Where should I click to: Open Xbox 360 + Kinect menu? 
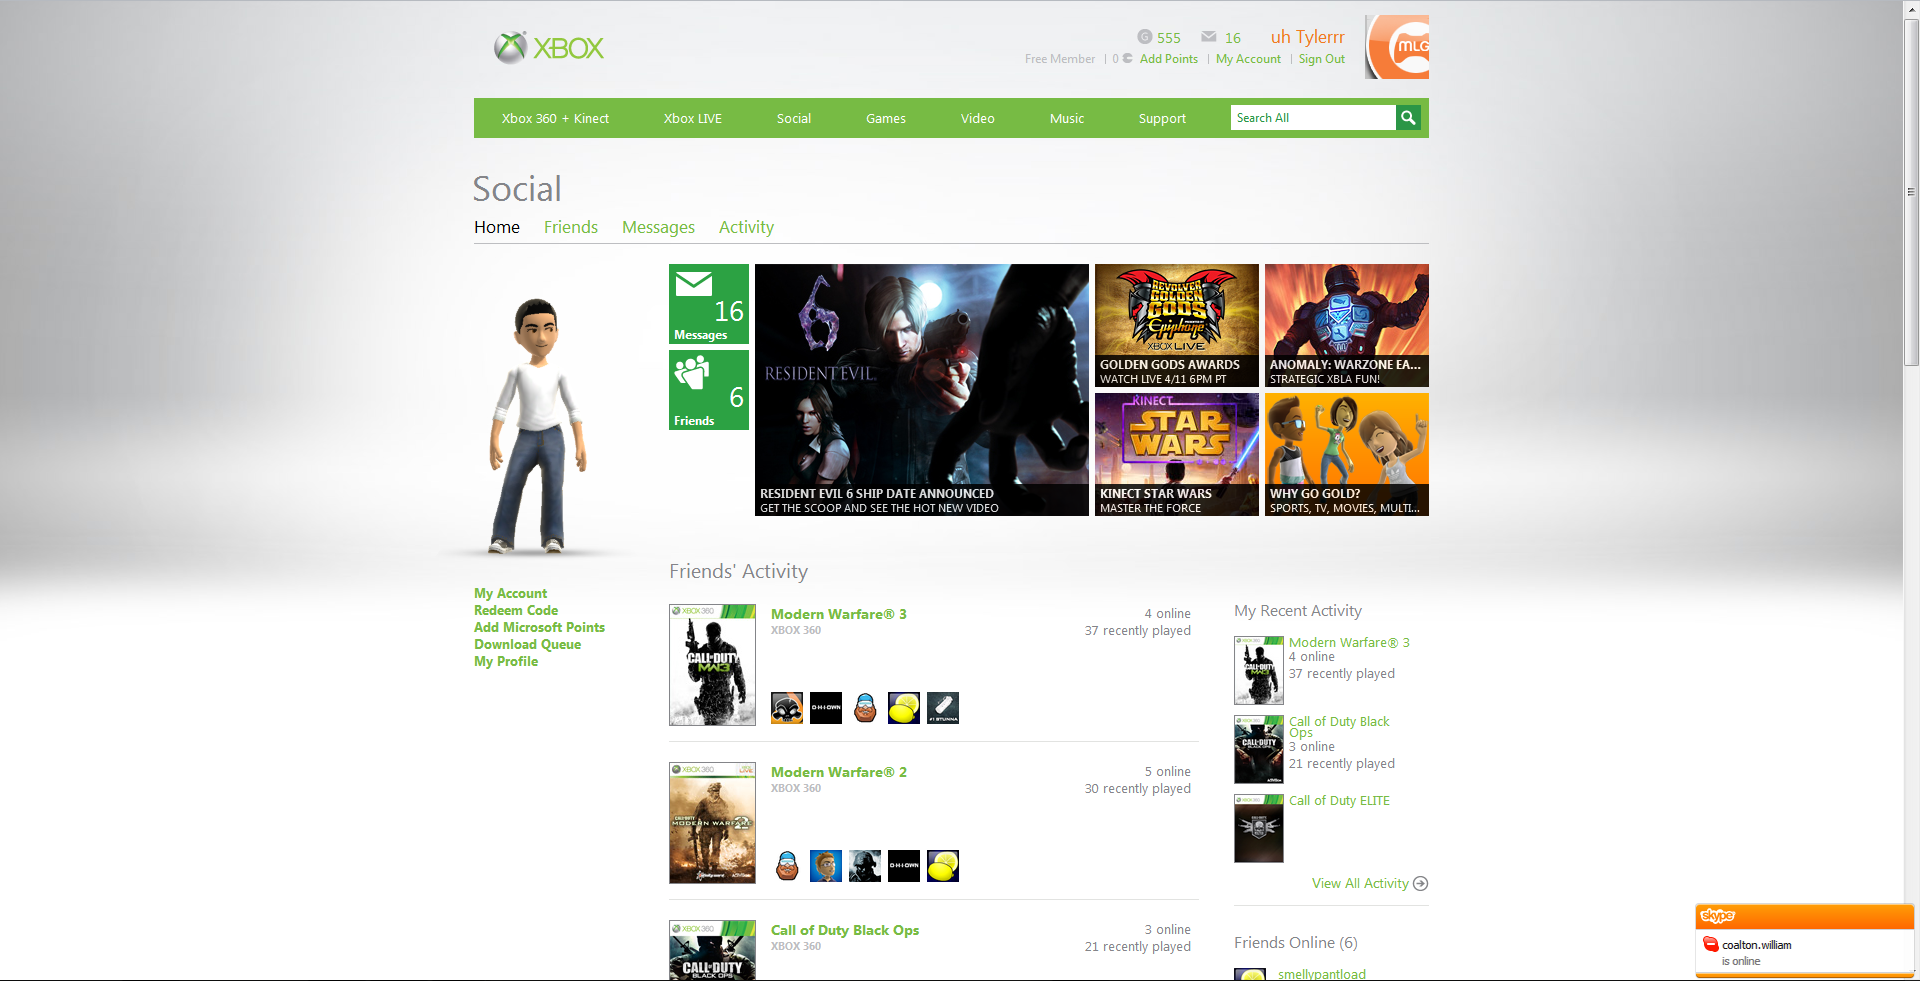click(x=555, y=118)
